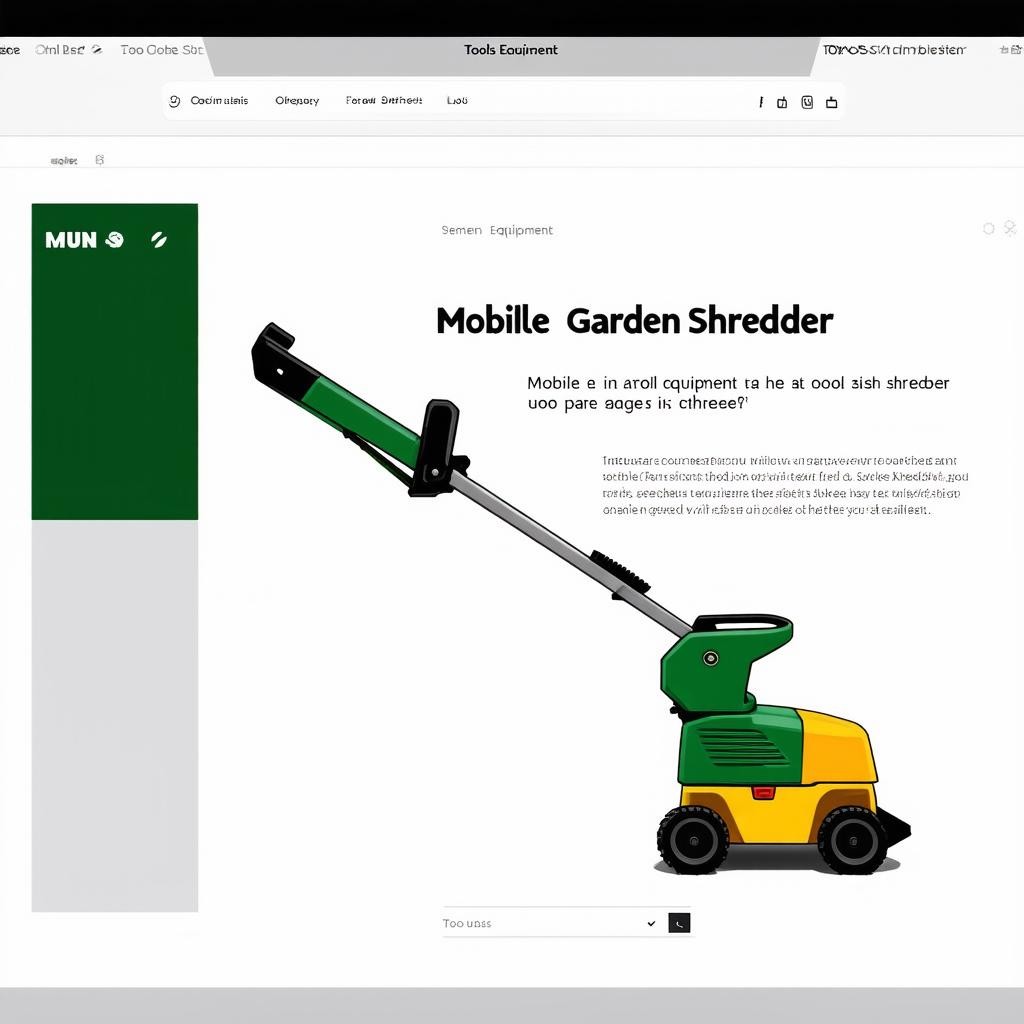This screenshot has height=1024, width=1024.
Task: Click the small icon below the toolbar
Action: [x=99, y=160]
